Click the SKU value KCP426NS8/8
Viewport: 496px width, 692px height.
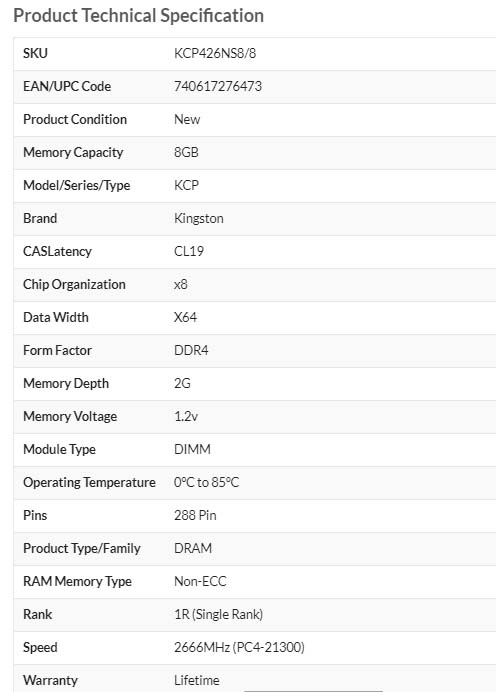pos(215,53)
